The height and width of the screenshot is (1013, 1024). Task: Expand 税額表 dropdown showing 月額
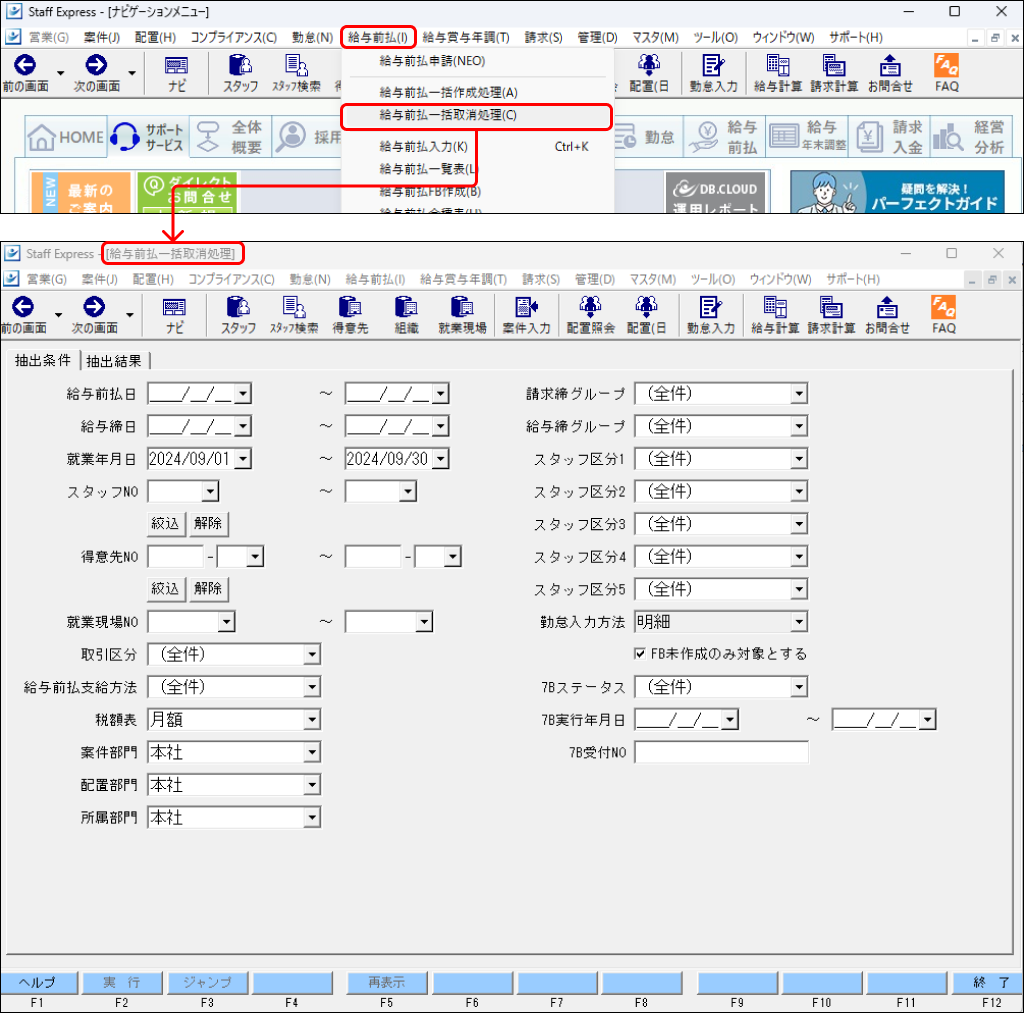(x=312, y=720)
